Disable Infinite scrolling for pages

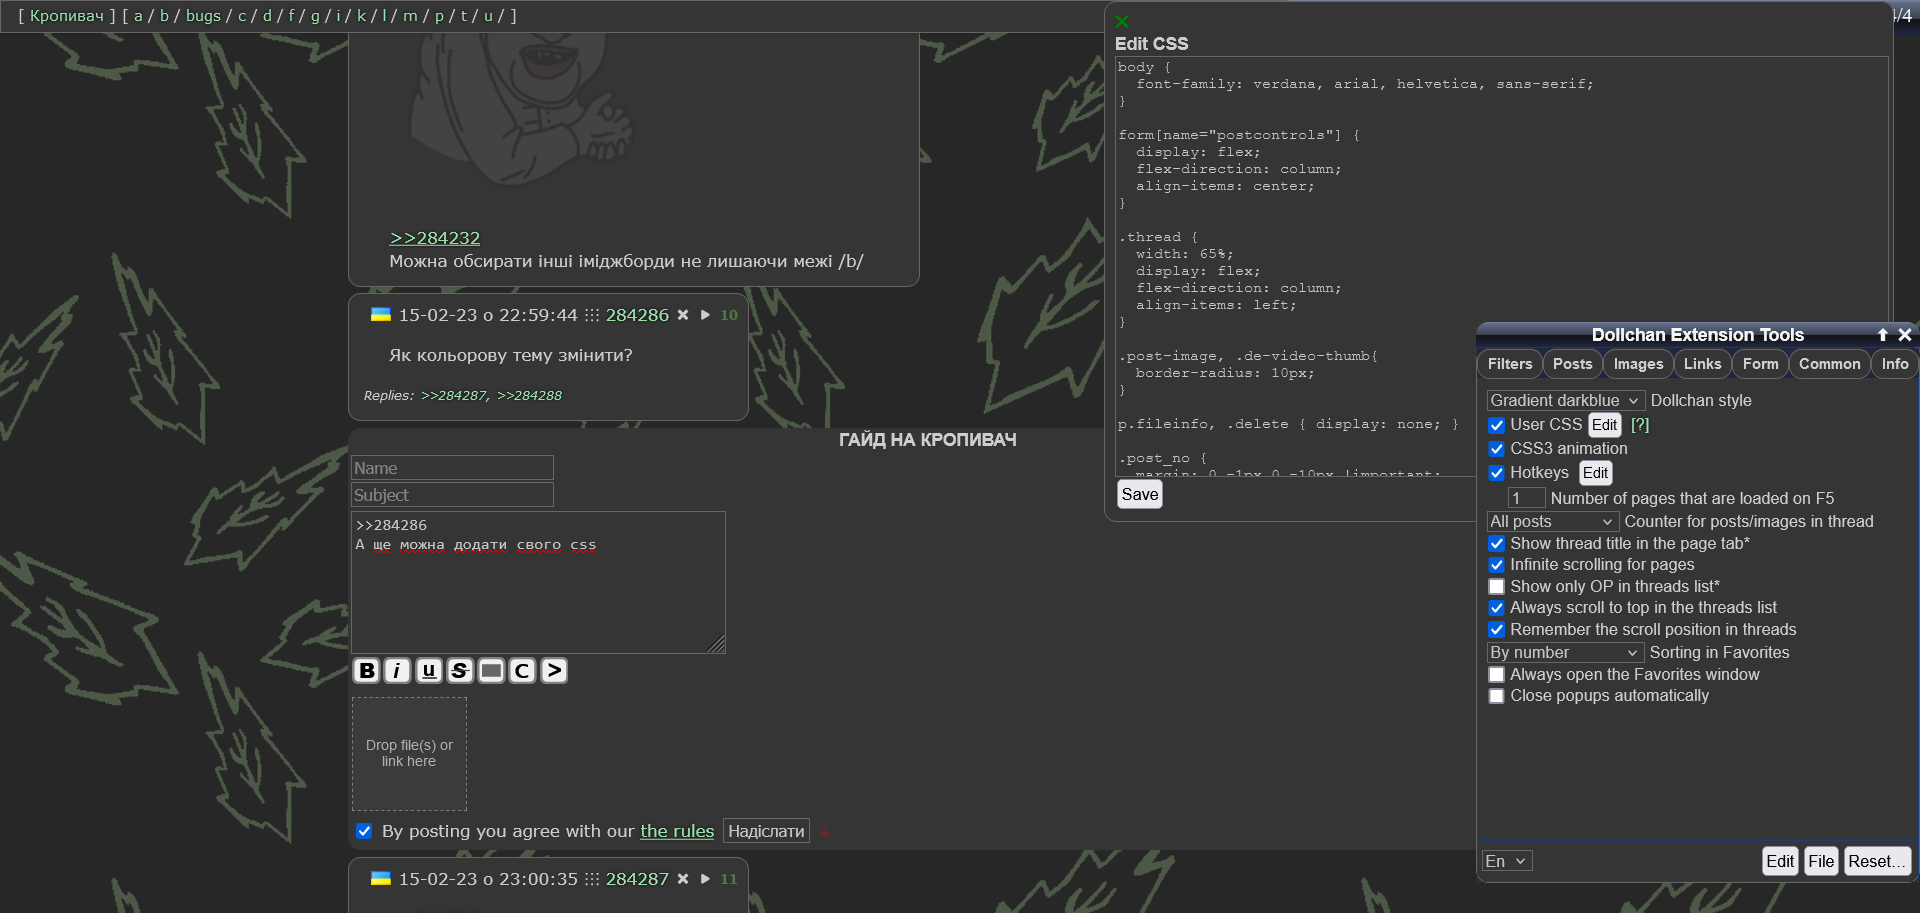[x=1497, y=565]
